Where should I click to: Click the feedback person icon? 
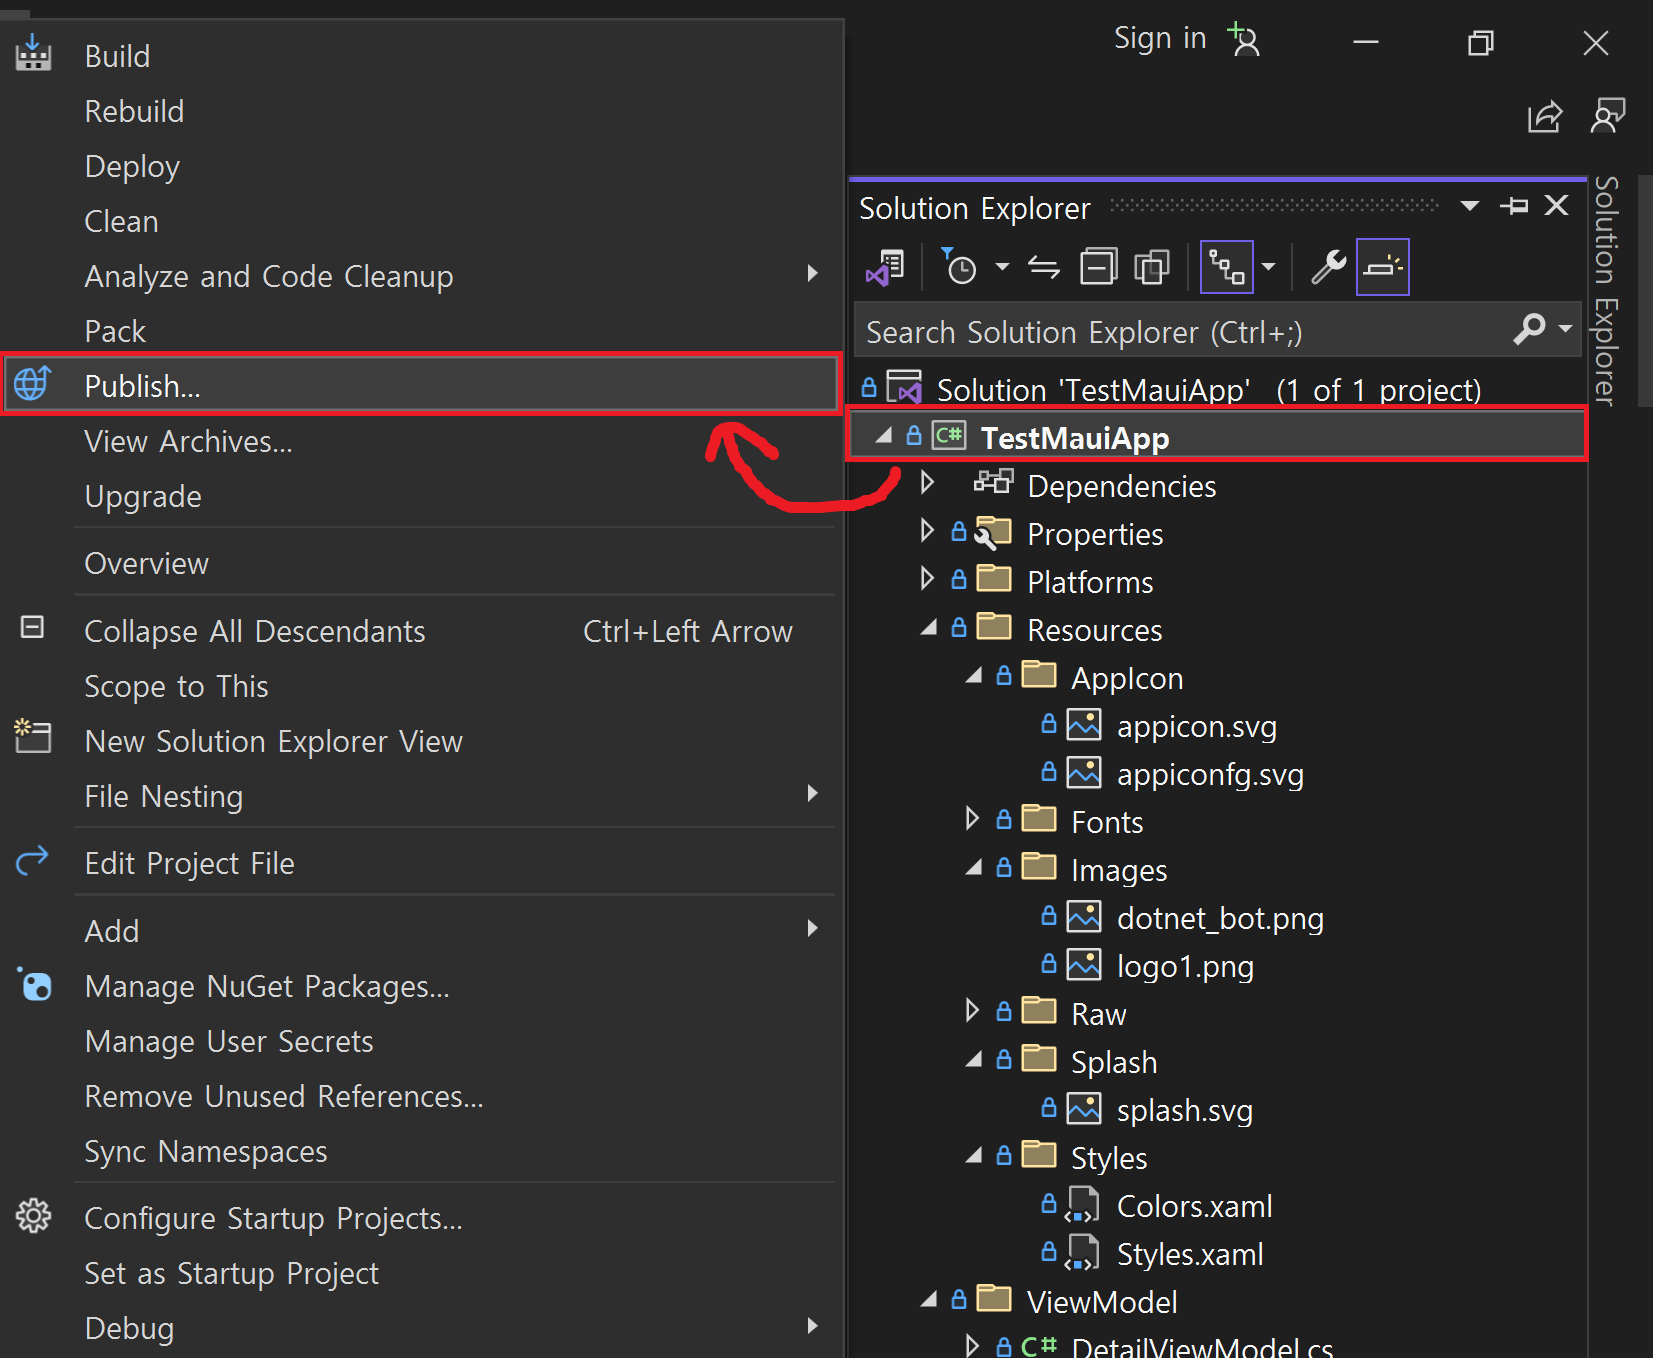click(x=1607, y=117)
